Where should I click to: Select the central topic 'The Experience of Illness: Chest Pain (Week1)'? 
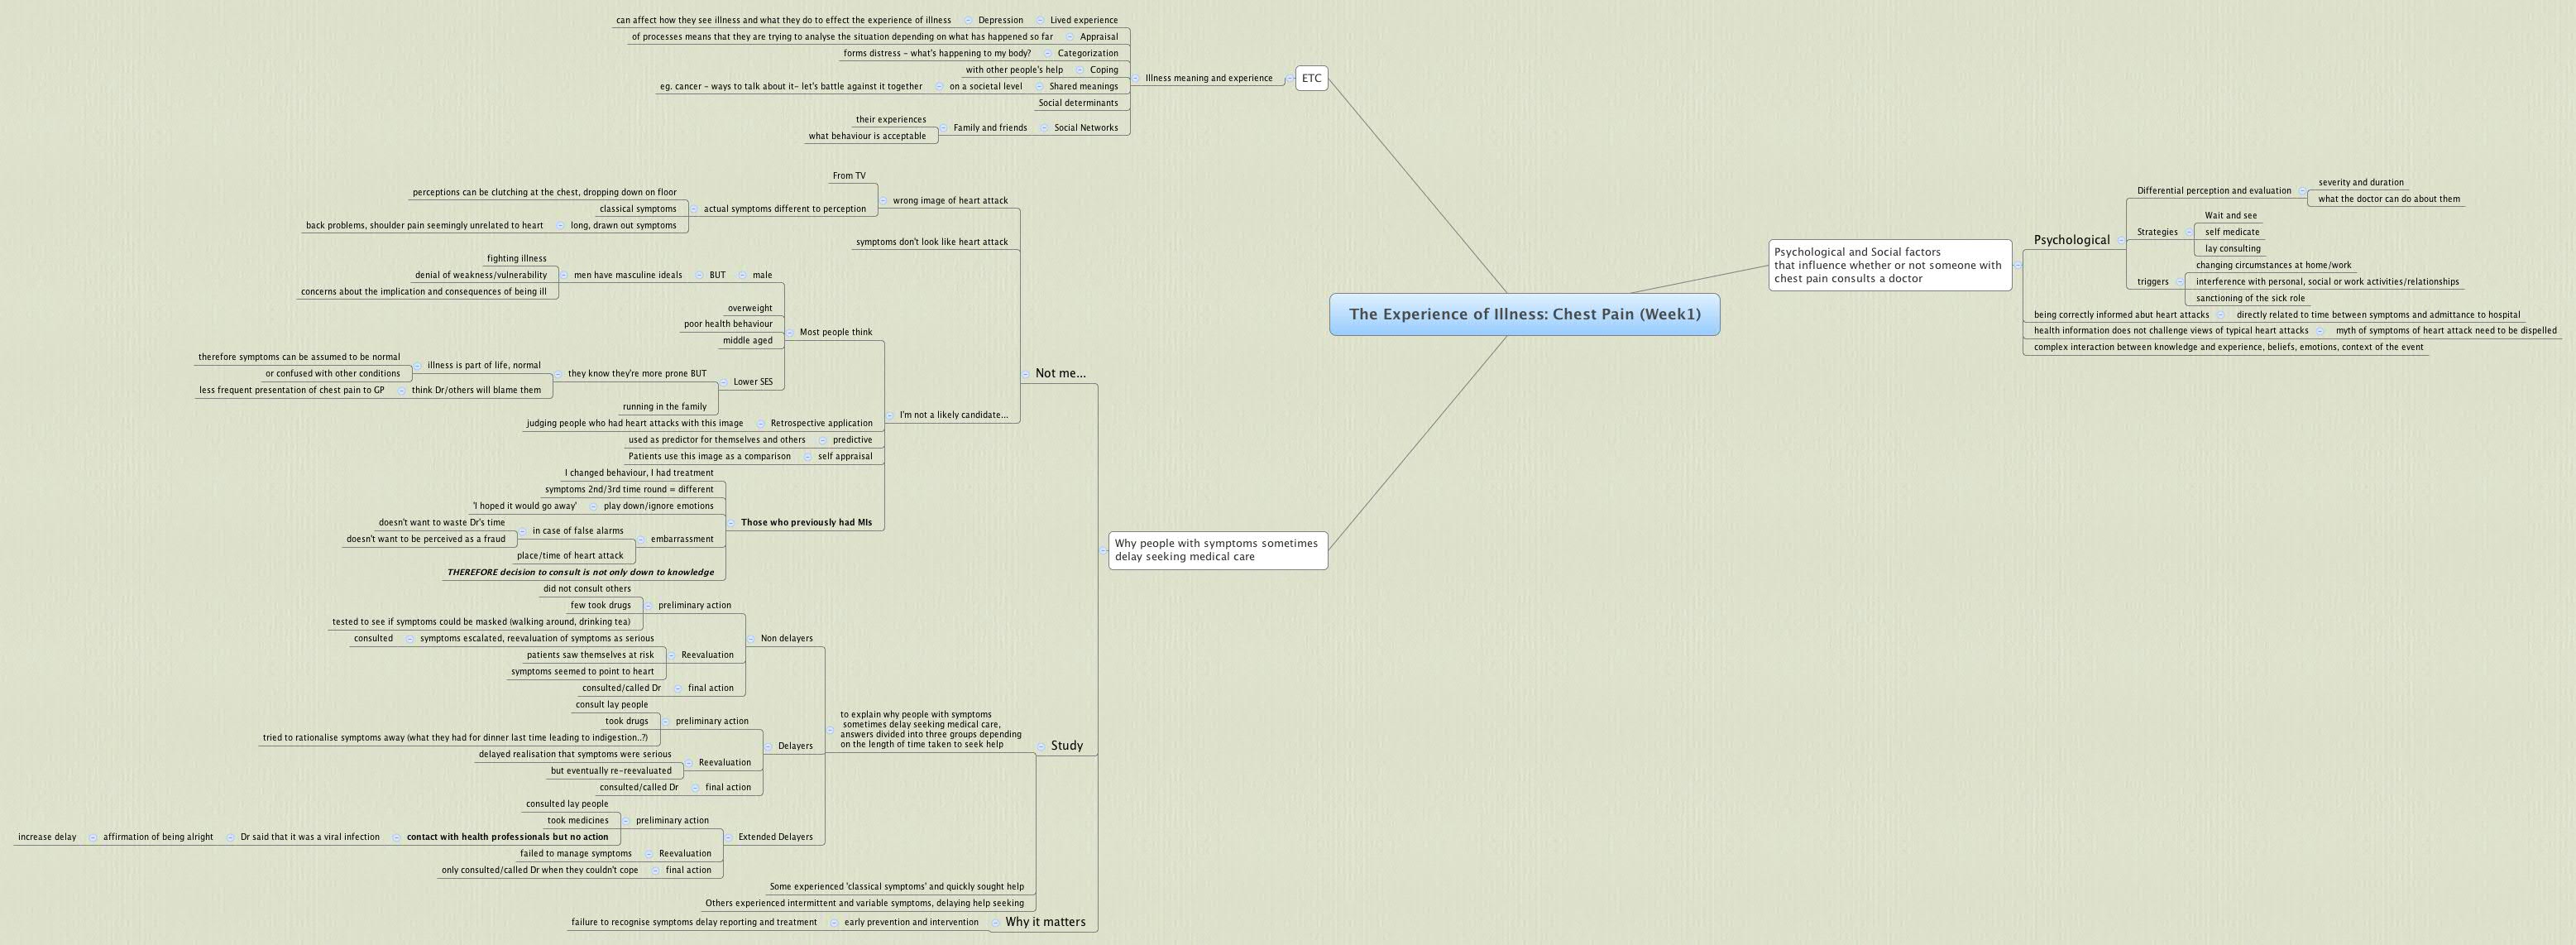coord(1524,314)
